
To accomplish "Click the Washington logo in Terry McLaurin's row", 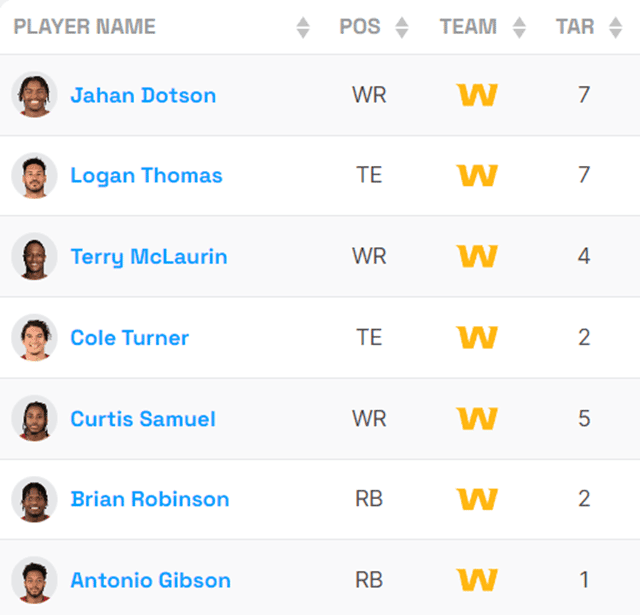I will [x=477, y=256].
